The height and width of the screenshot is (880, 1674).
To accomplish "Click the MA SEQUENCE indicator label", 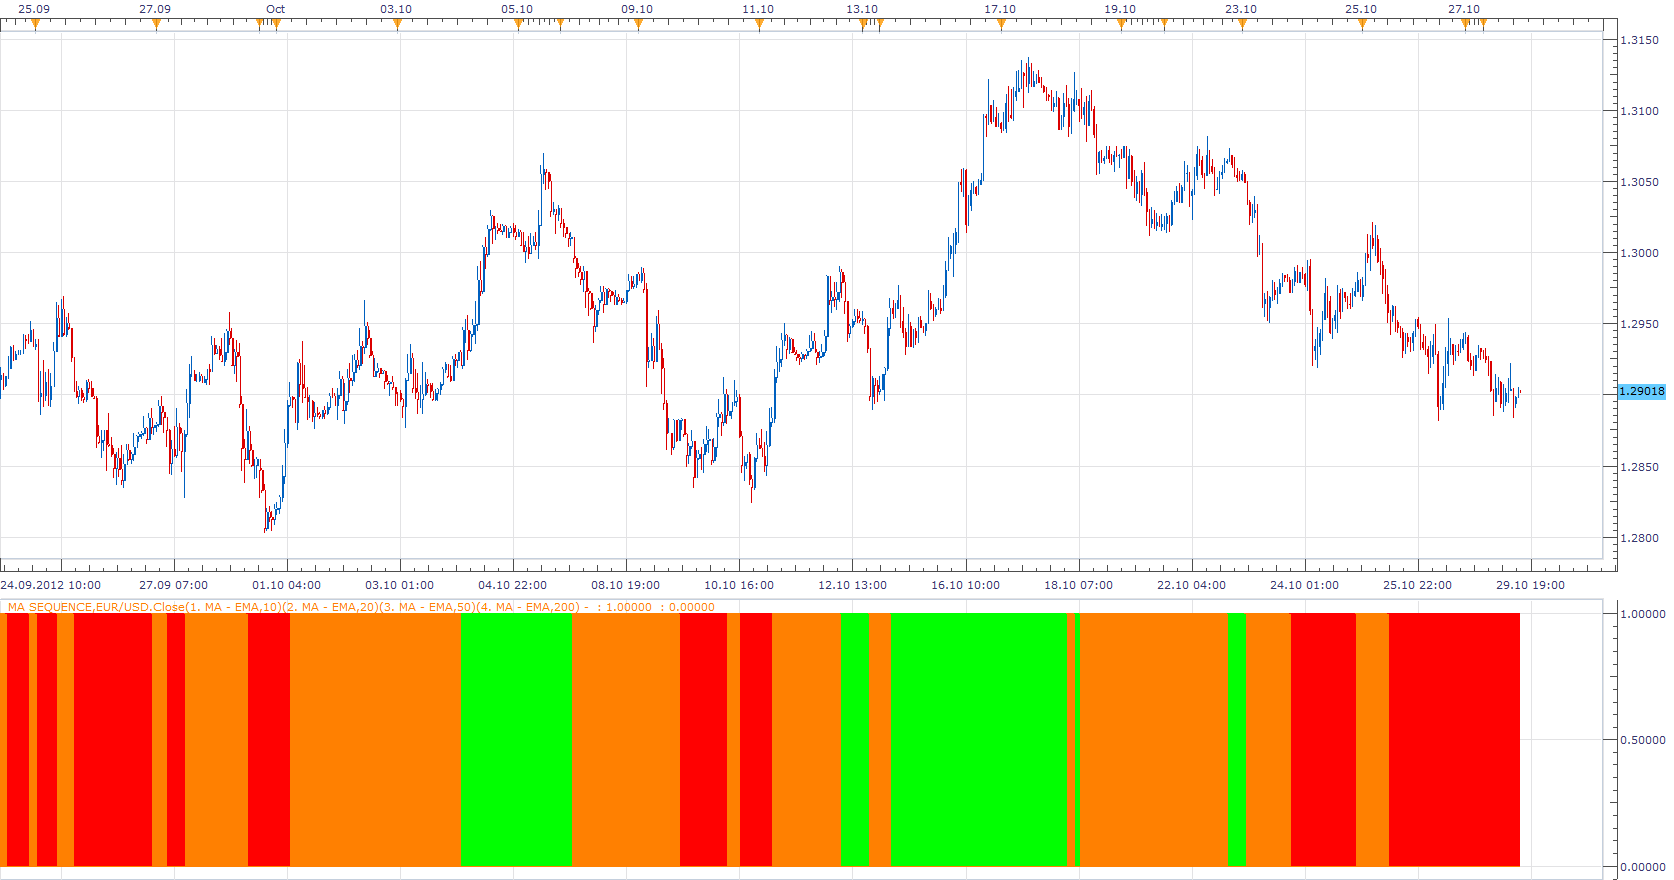I will (361, 607).
